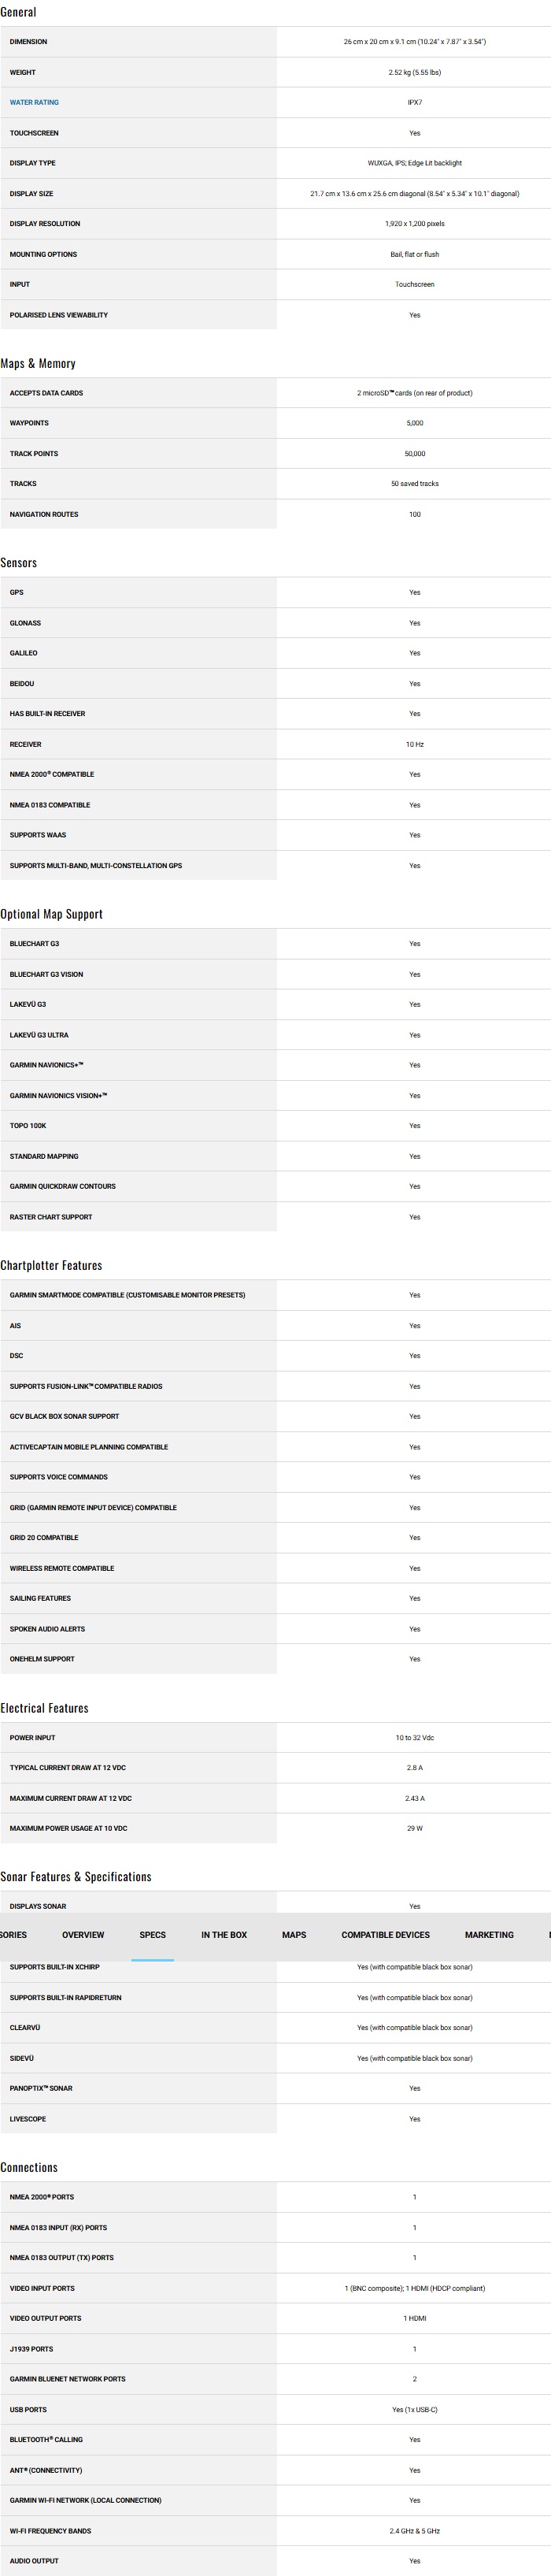Image resolution: width=551 pixels, height=2576 pixels.
Task: Click the Chartplotter Features heading
Action: tap(51, 1264)
